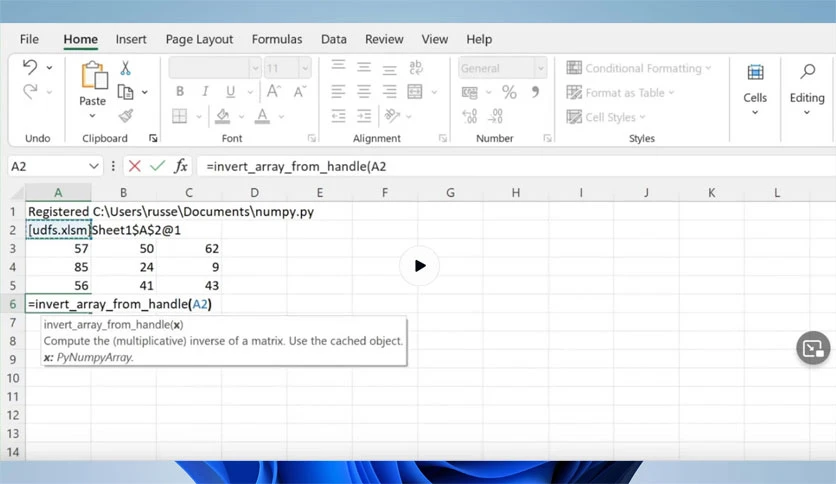
Task: Expand the Name Box dropdown arrow
Action: pyautogui.click(x=94, y=166)
